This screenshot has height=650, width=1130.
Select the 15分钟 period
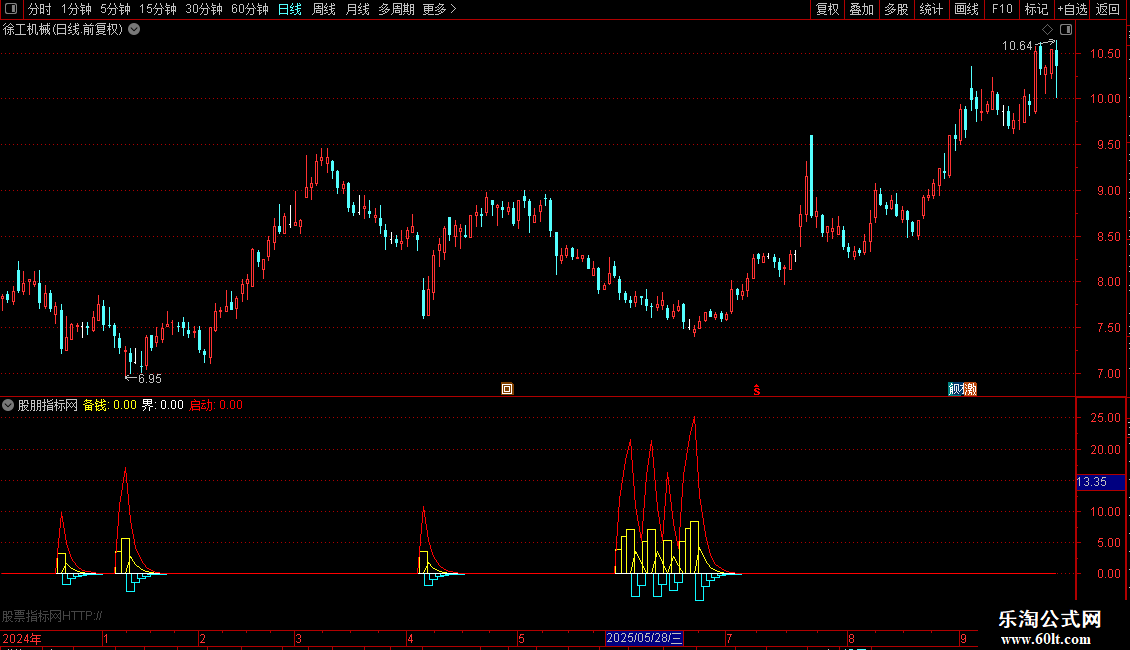tap(158, 9)
